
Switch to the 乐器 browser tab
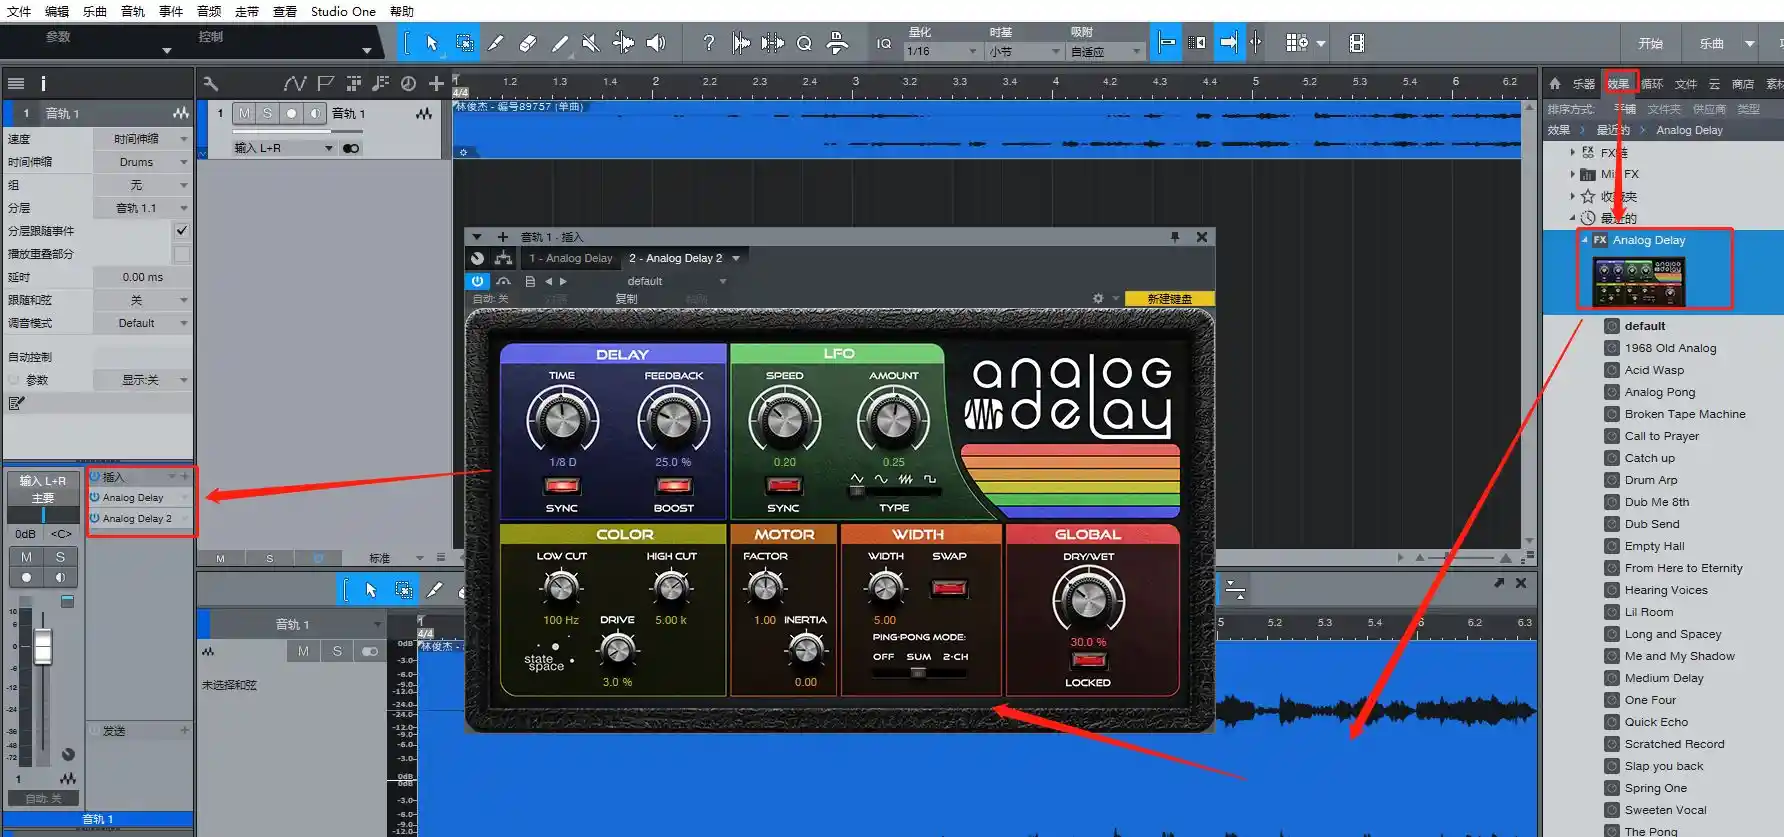coord(1584,84)
